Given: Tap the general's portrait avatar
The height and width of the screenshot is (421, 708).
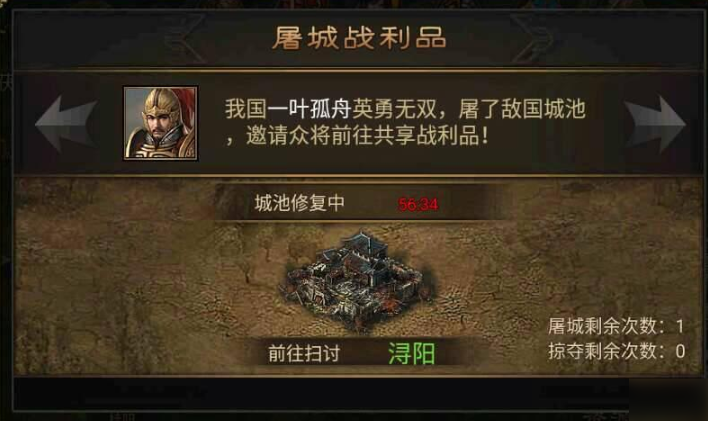Looking at the screenshot, I should (161, 123).
